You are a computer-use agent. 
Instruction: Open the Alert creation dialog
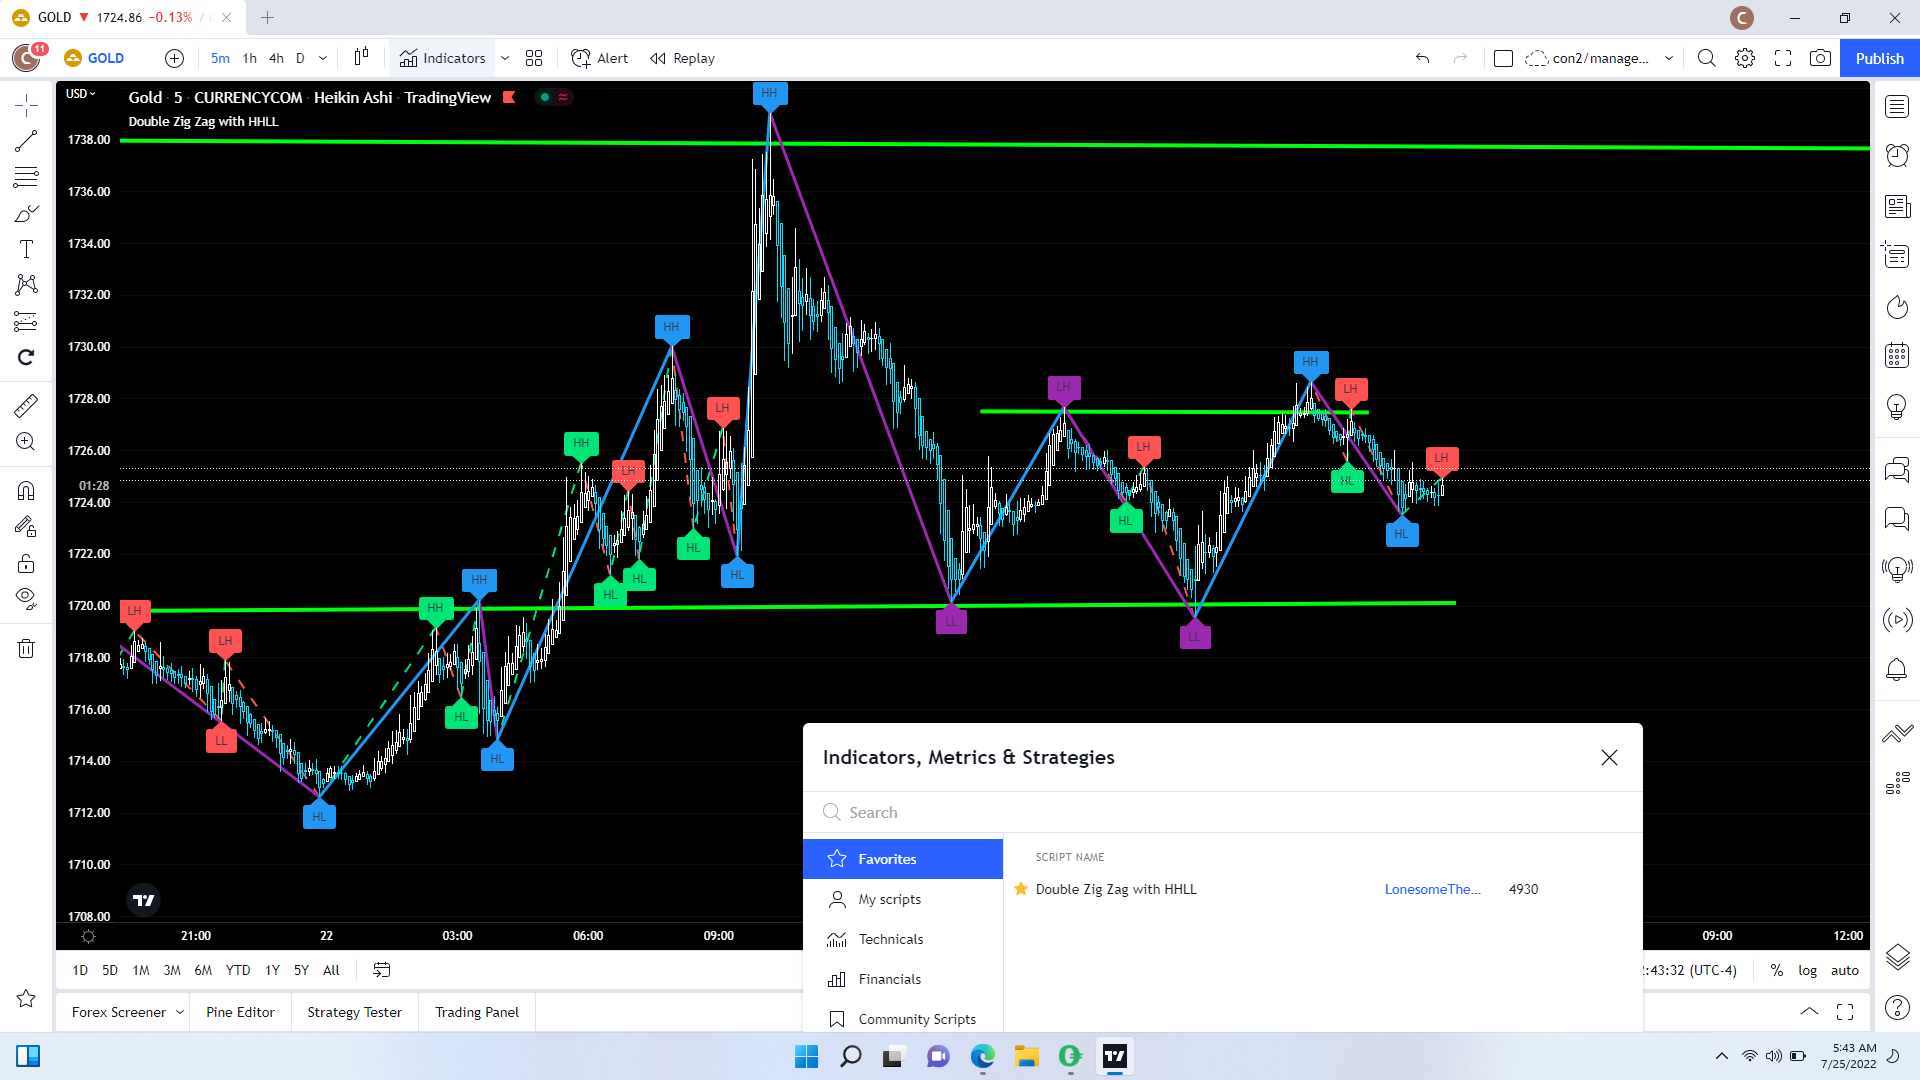coord(599,58)
